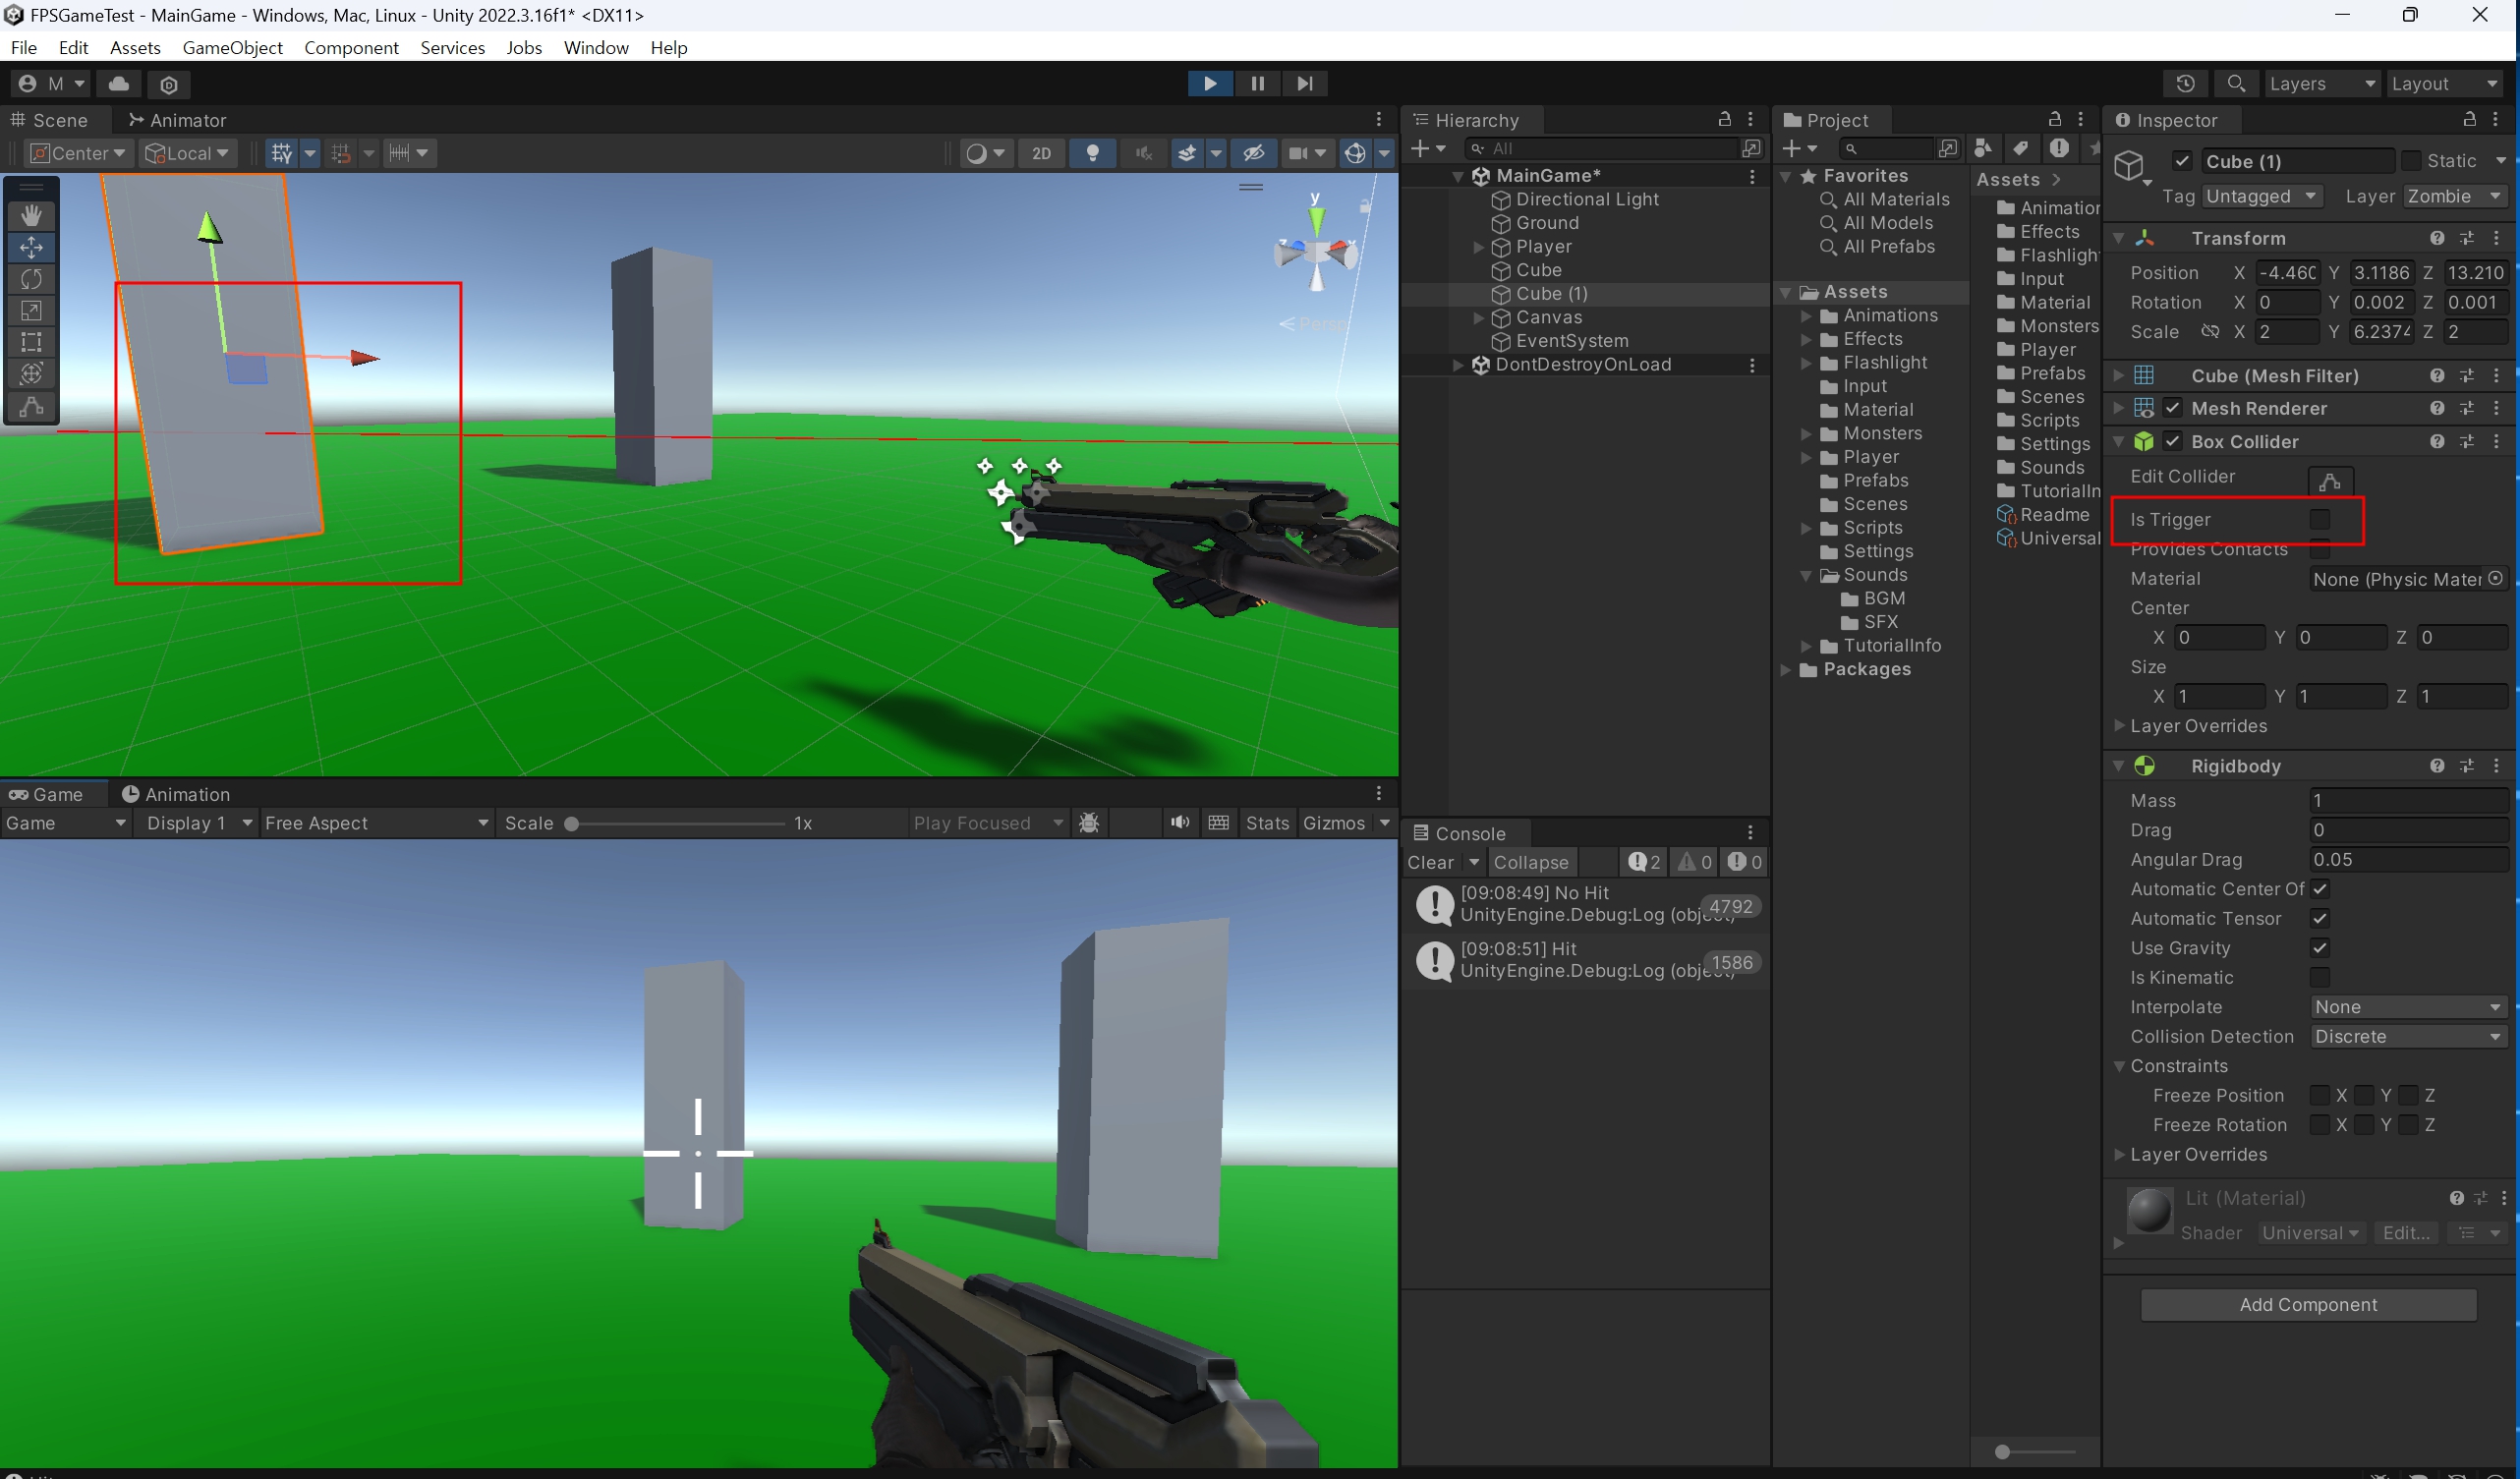Click the Rigidbody Mass input field
The height and width of the screenshot is (1479, 2520).
[2406, 800]
